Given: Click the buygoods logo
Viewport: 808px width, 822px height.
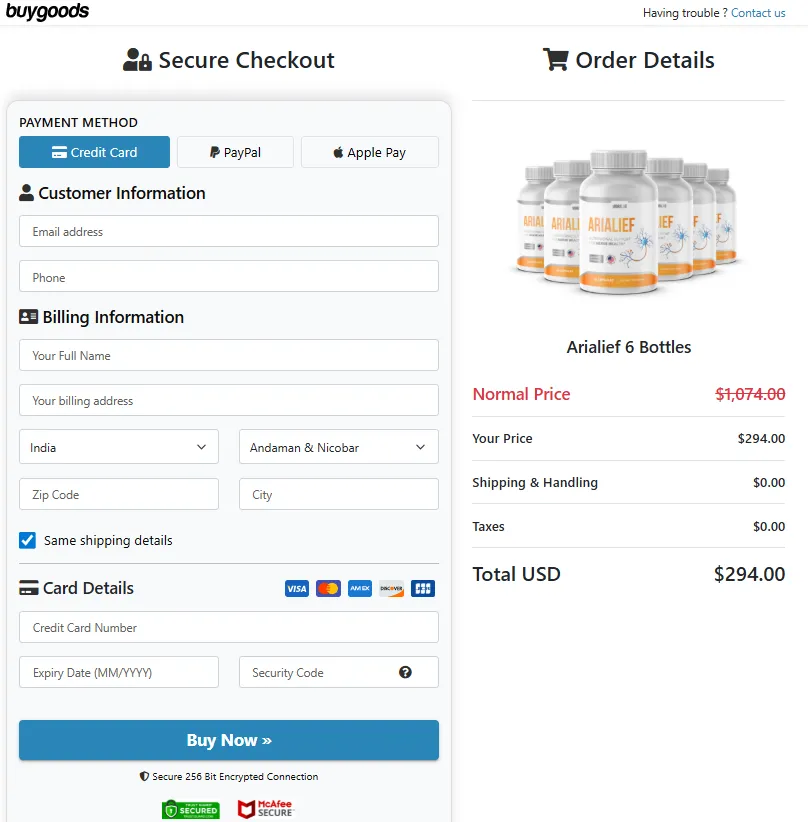Looking at the screenshot, I should 48,12.
